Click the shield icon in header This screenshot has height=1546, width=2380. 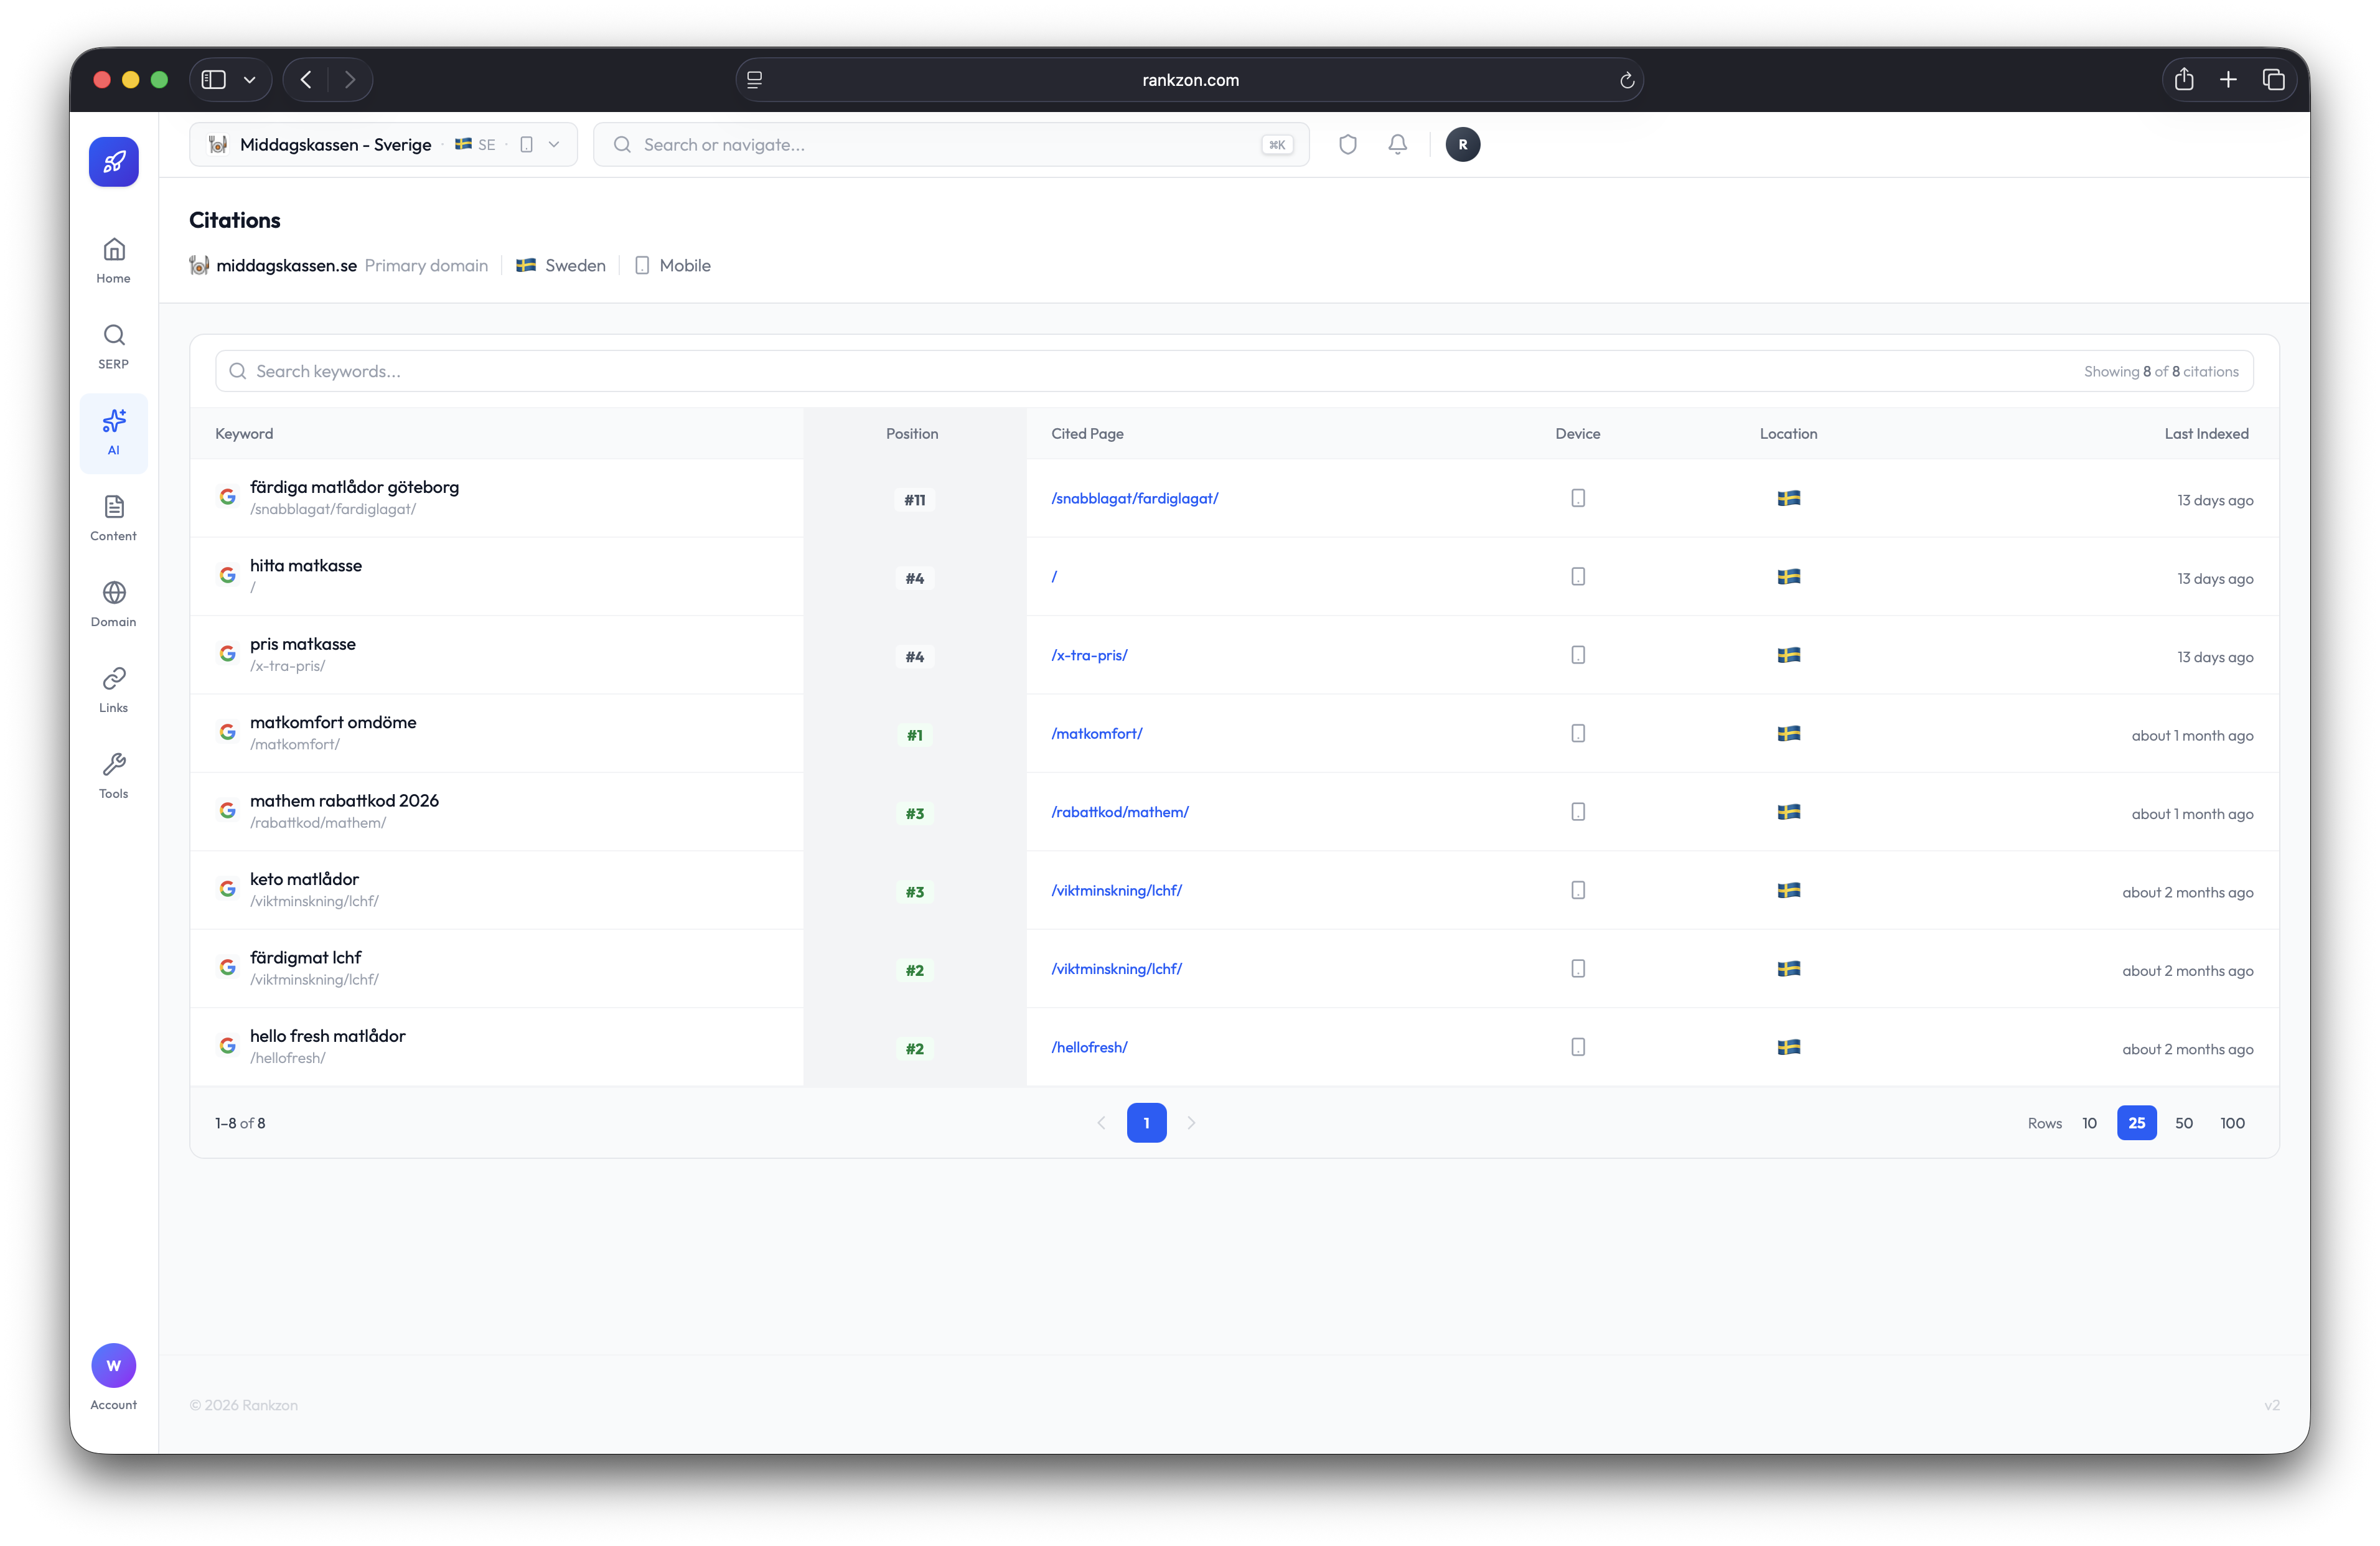point(1347,145)
